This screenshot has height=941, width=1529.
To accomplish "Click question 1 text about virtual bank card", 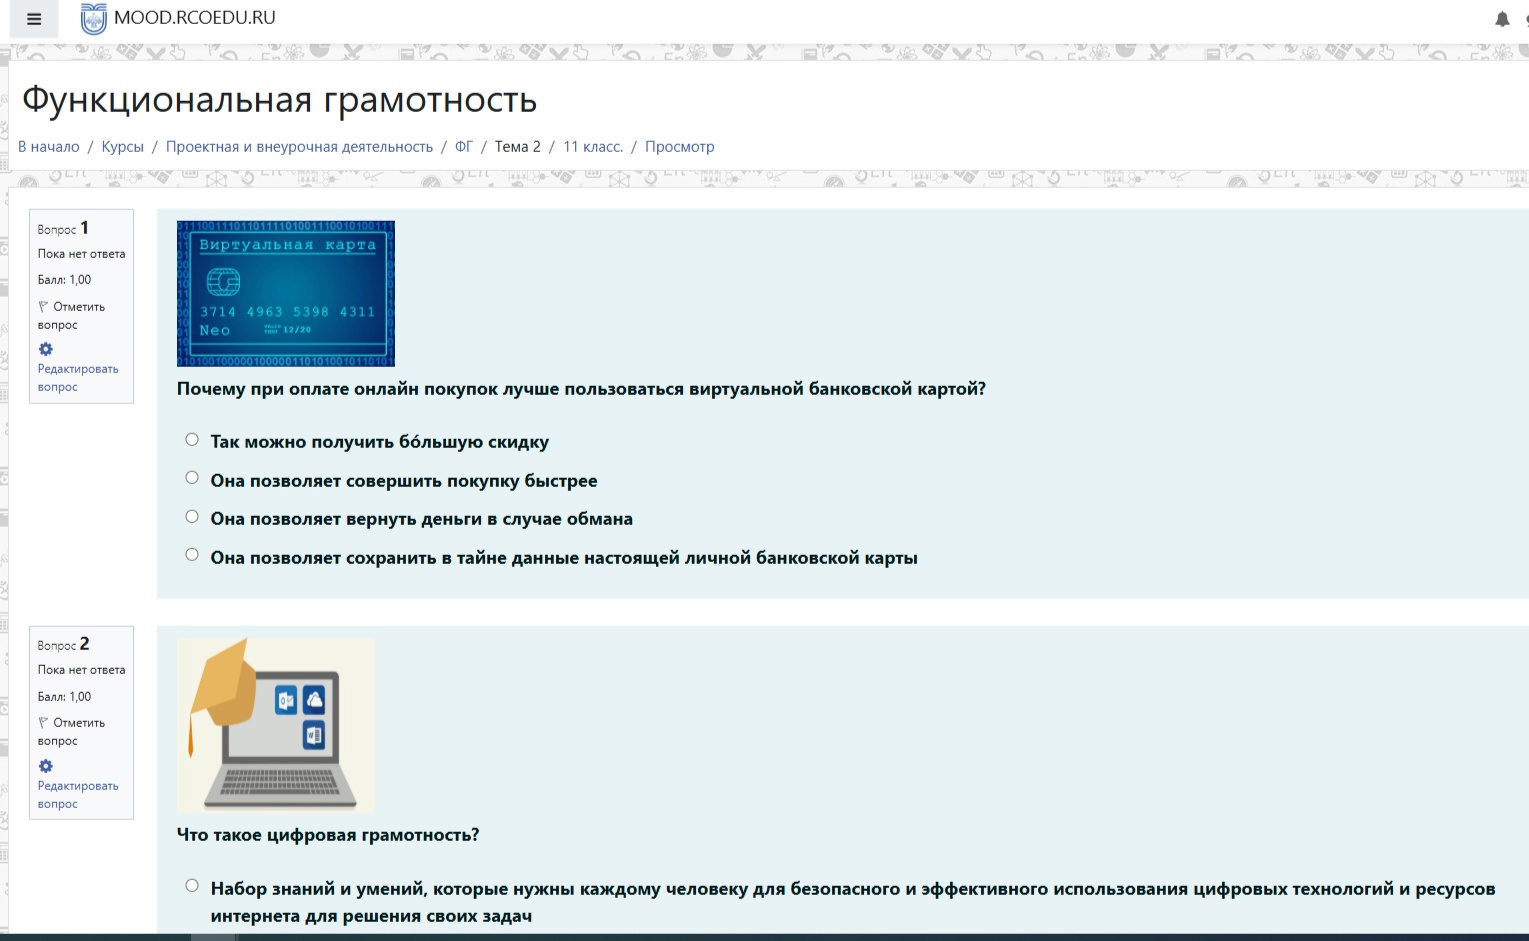I will [x=581, y=389].
